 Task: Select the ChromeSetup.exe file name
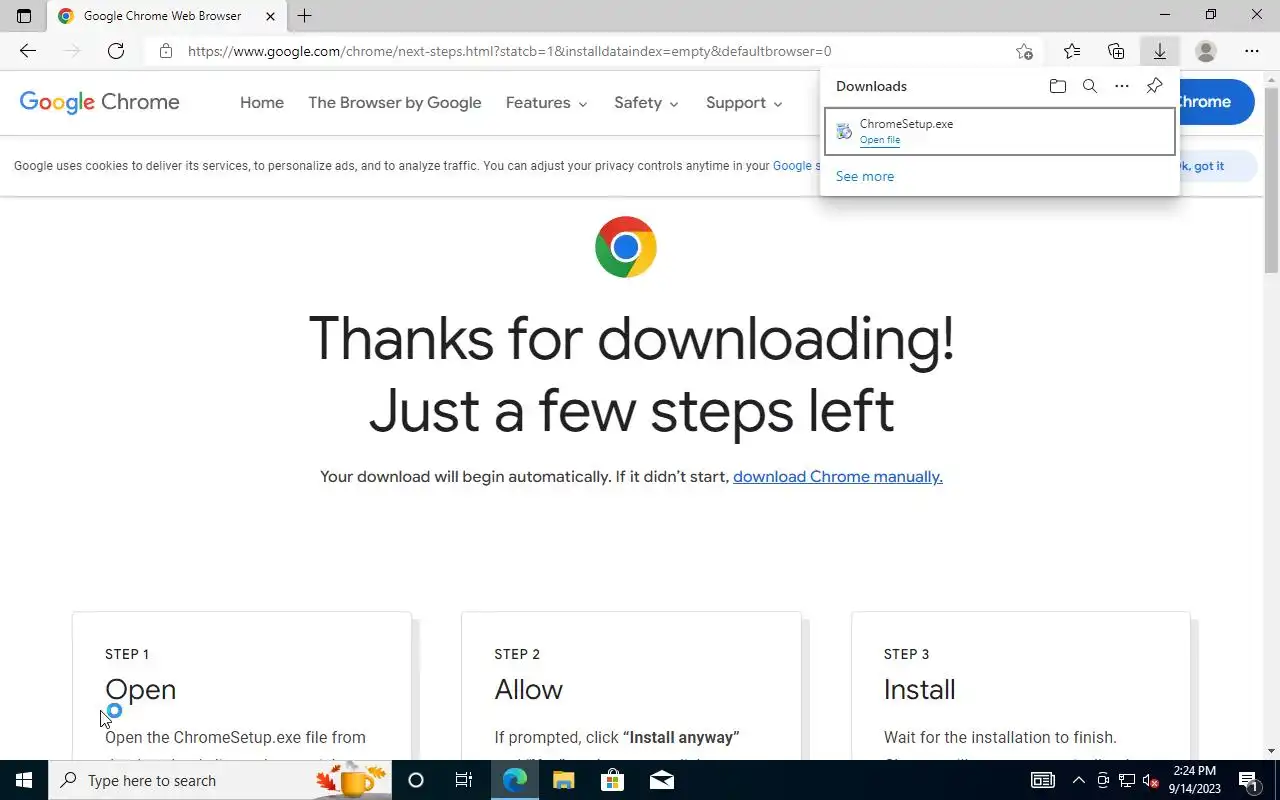[906, 124]
